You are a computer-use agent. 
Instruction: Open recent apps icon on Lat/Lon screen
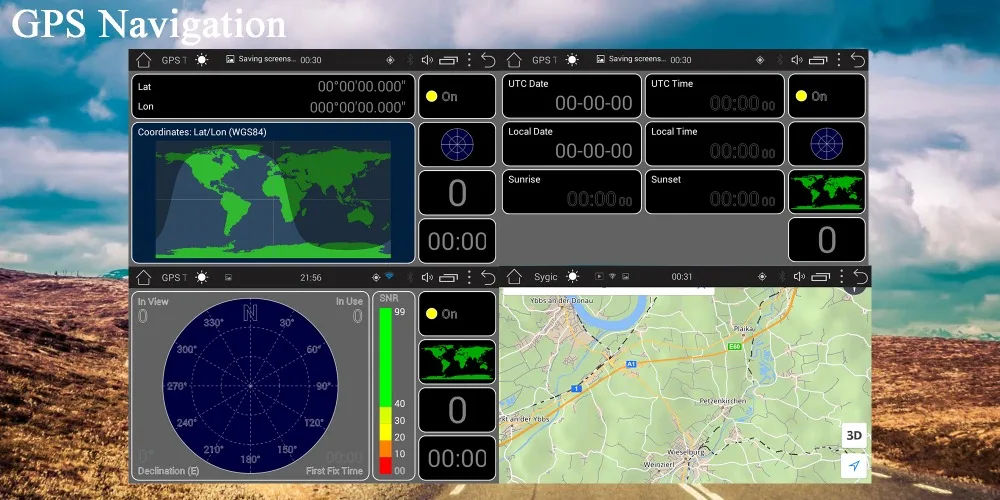(x=449, y=61)
